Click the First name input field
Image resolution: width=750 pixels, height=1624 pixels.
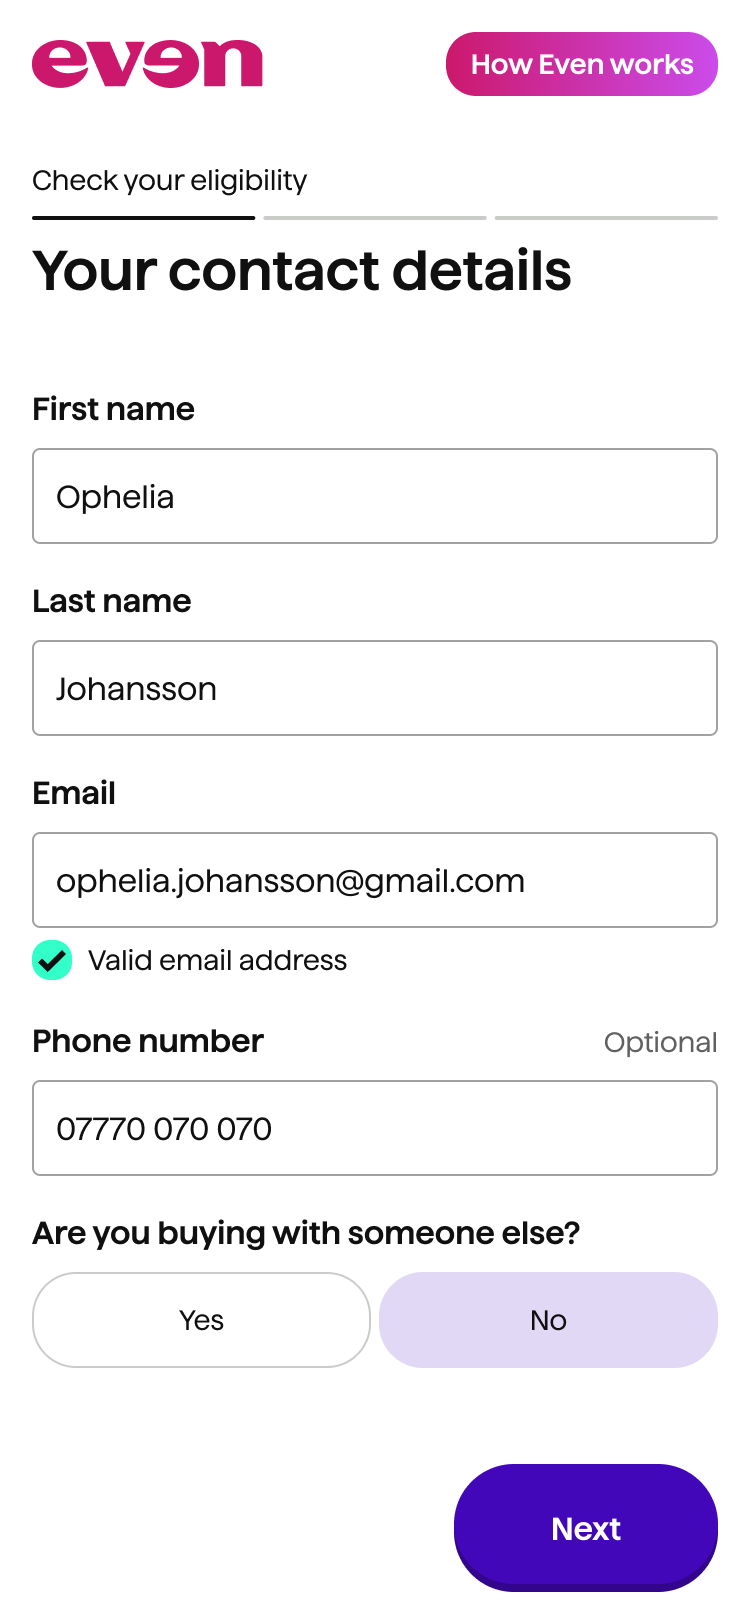[375, 496]
